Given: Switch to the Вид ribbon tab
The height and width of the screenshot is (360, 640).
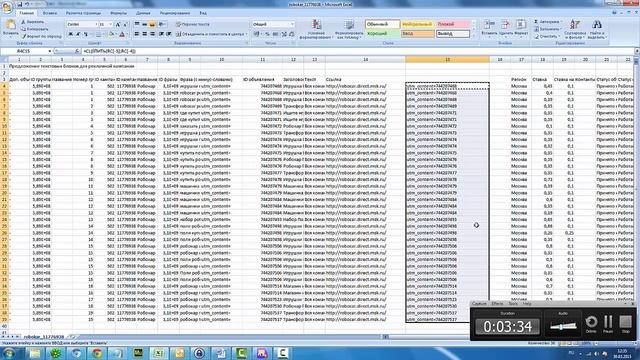Looking at the screenshot, I should (x=203, y=13).
